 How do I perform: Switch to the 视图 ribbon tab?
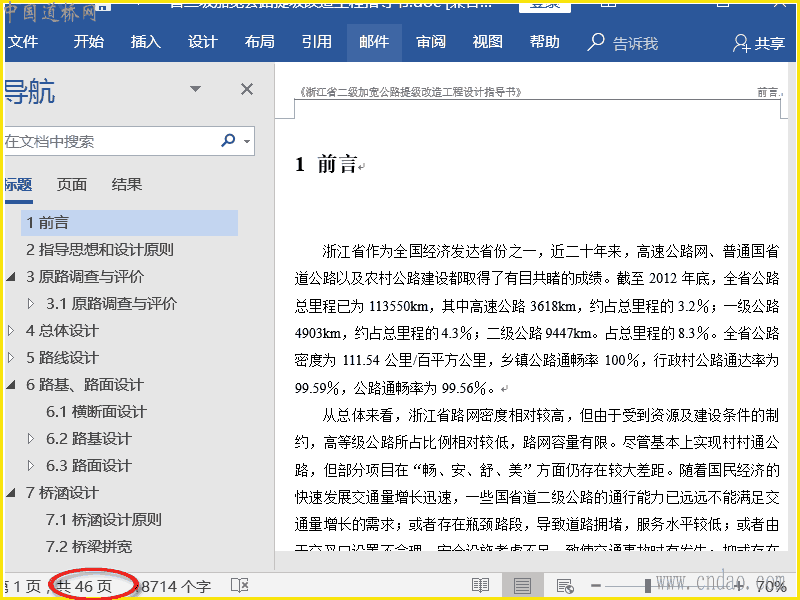tap(488, 42)
